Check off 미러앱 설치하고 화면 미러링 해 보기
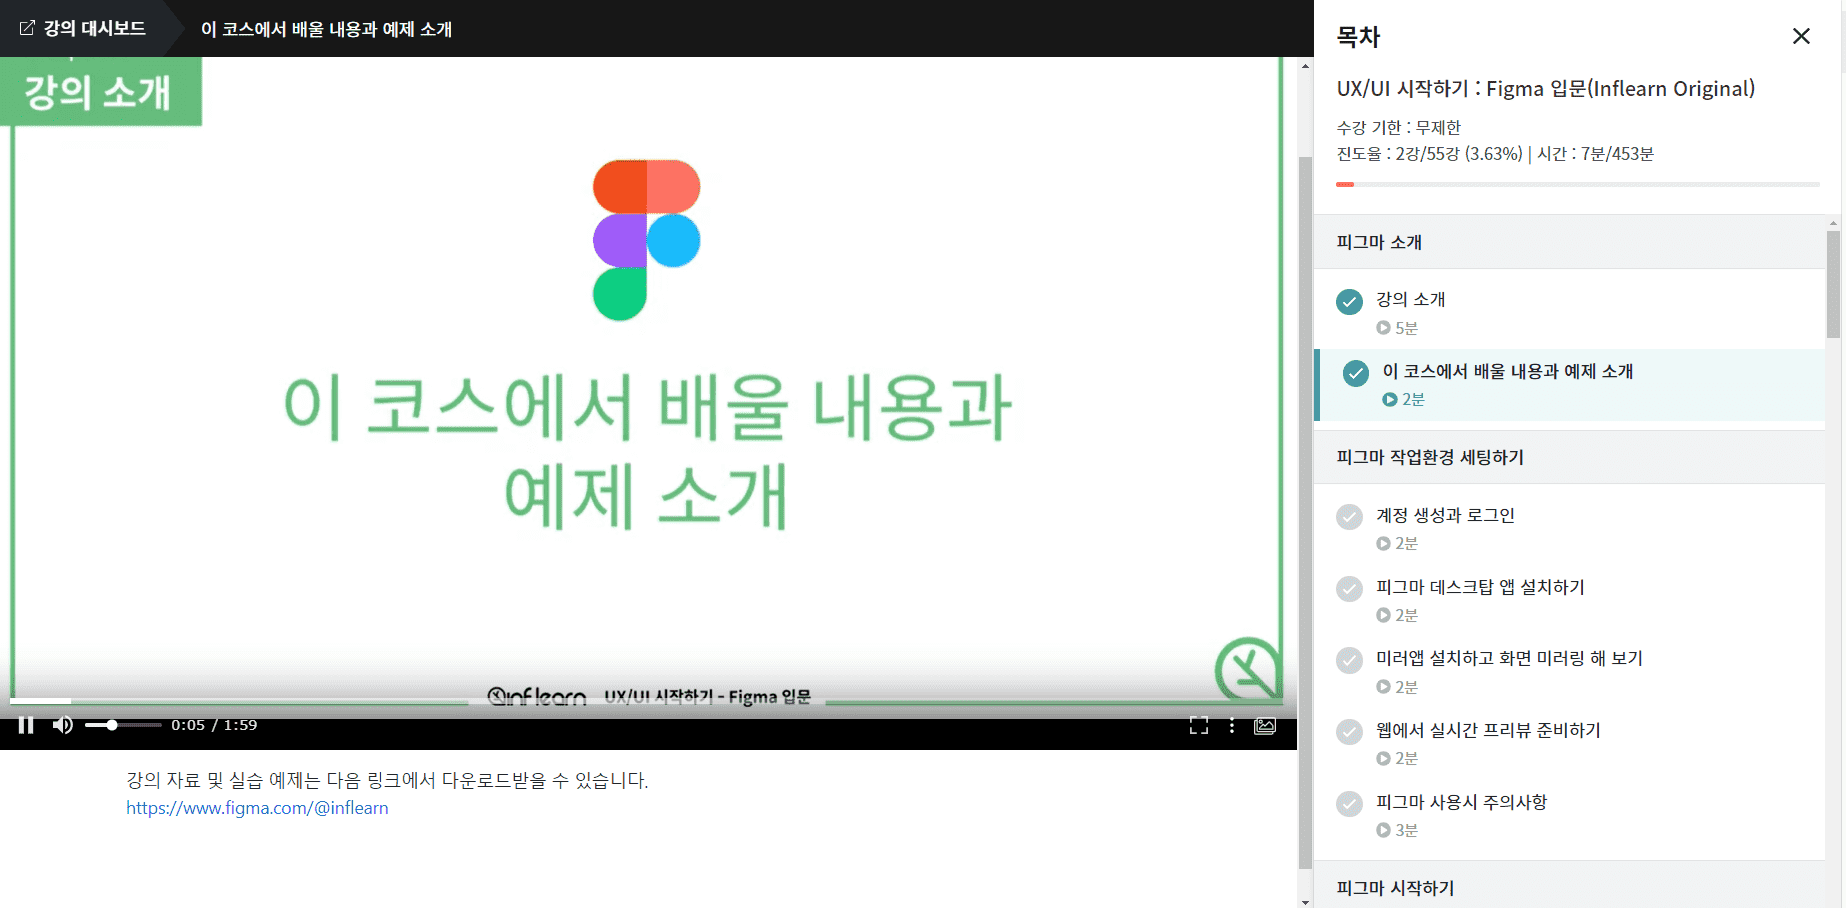Screen dimensions: 1846x908 point(1349,660)
